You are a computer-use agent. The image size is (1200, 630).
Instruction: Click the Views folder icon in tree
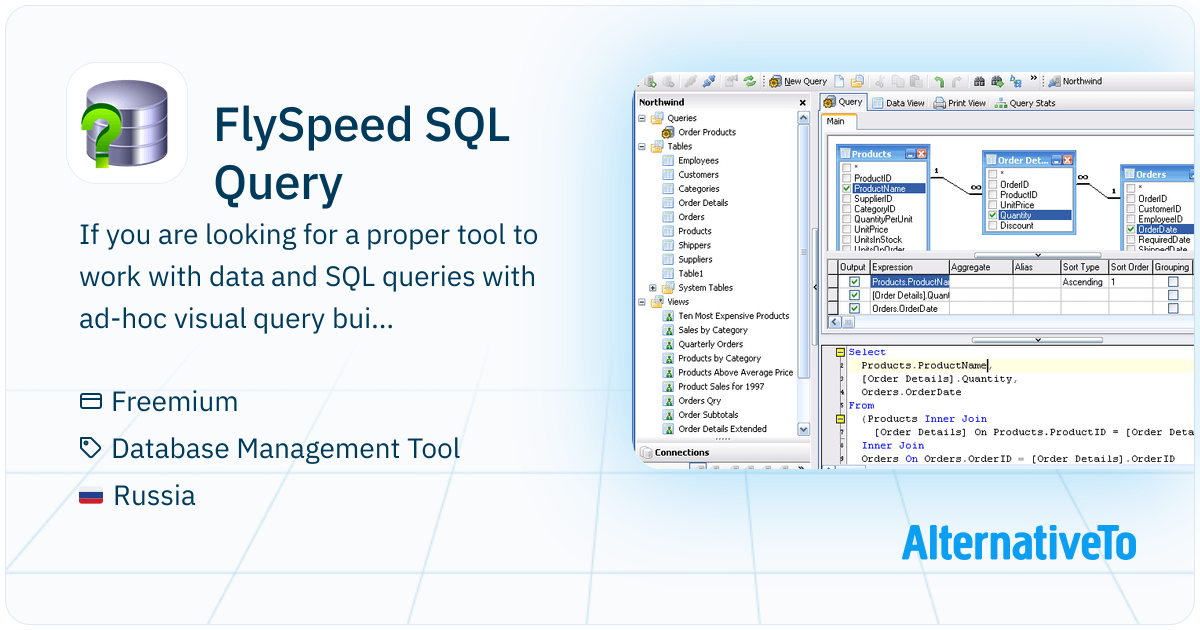pyautogui.click(x=656, y=301)
